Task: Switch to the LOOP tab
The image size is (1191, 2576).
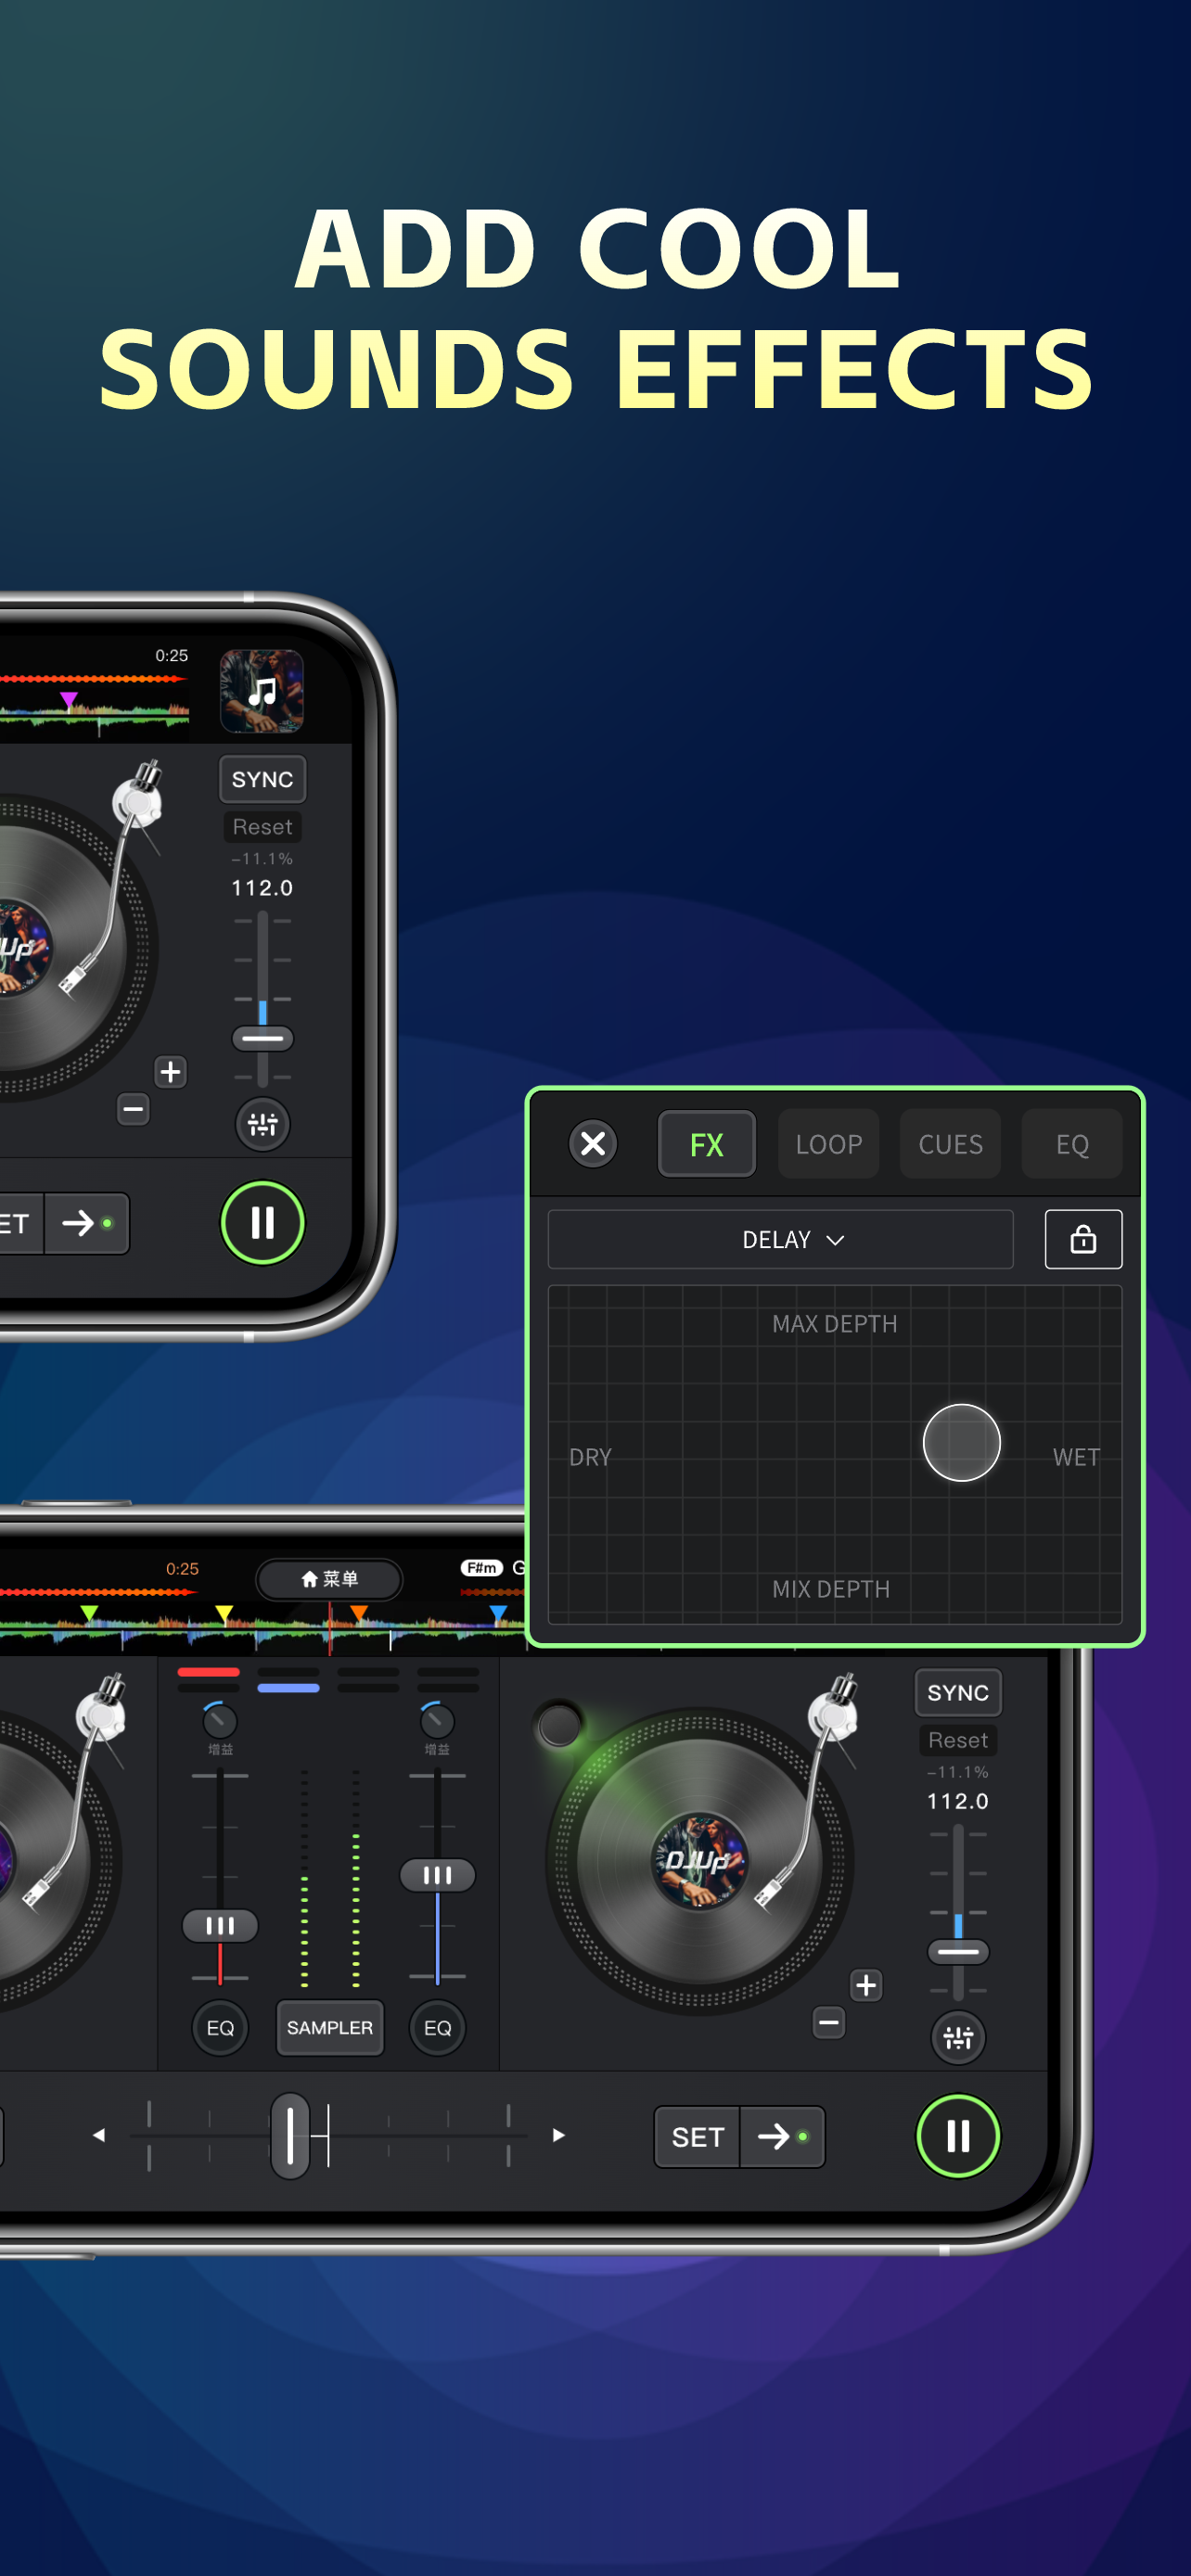Action: pos(828,1144)
